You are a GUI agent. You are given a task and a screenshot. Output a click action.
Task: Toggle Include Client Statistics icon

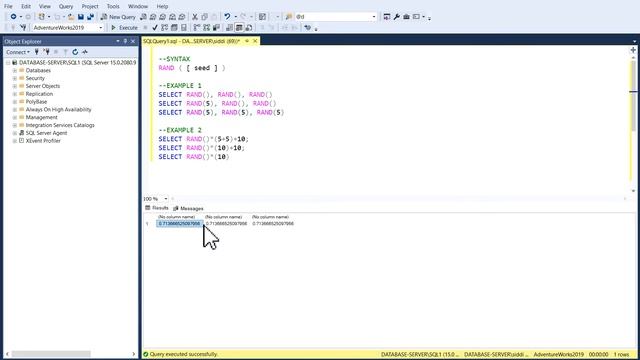click(x=216, y=28)
